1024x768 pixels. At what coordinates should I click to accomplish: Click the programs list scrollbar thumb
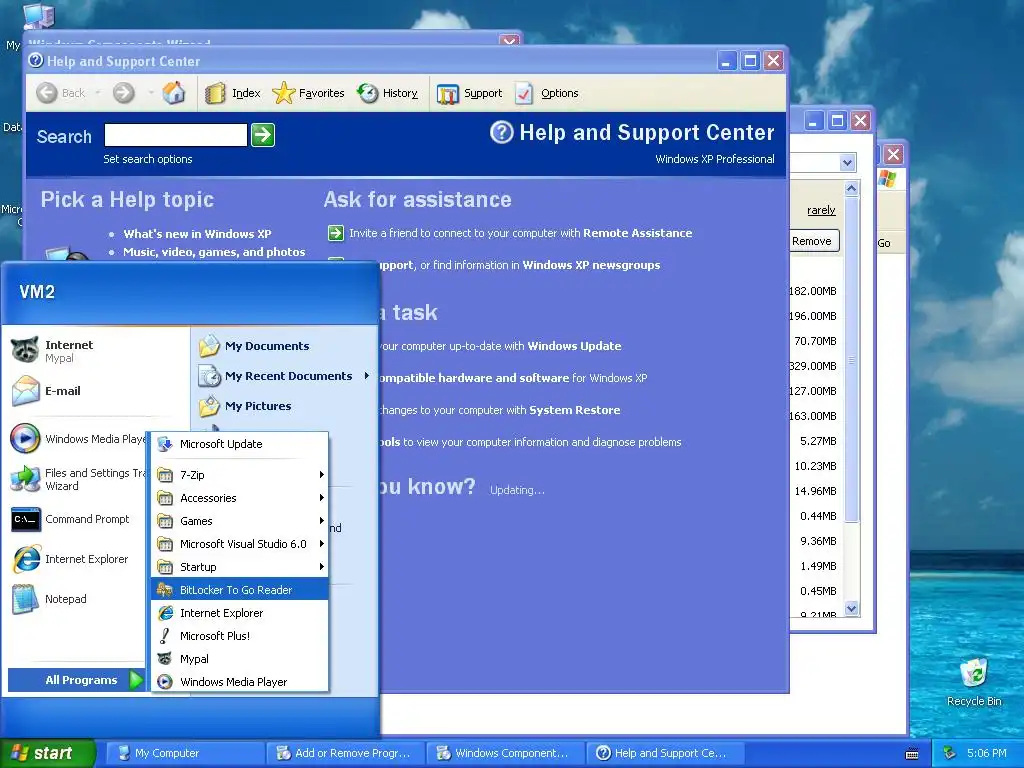click(x=851, y=359)
